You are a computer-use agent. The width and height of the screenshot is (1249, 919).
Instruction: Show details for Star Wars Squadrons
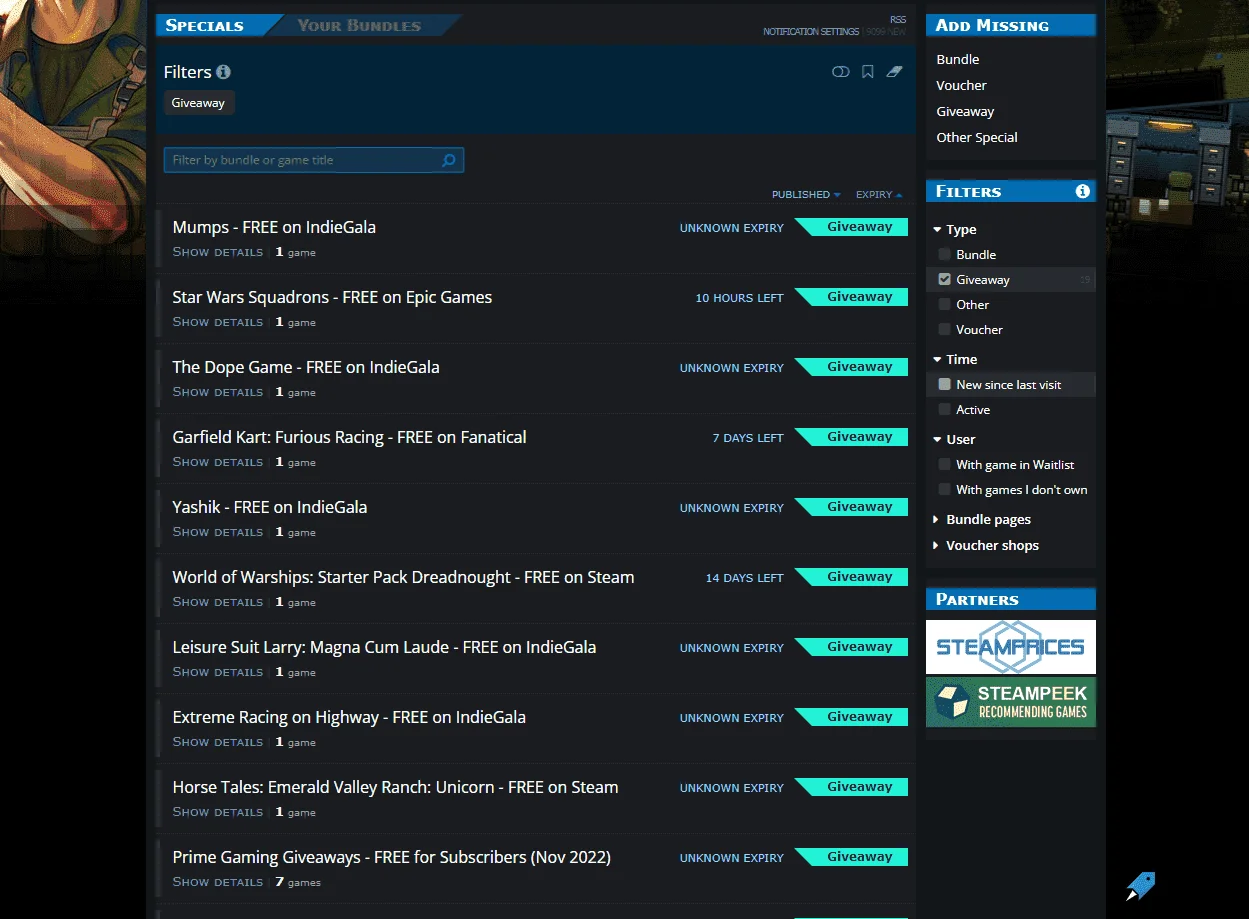tap(217, 322)
